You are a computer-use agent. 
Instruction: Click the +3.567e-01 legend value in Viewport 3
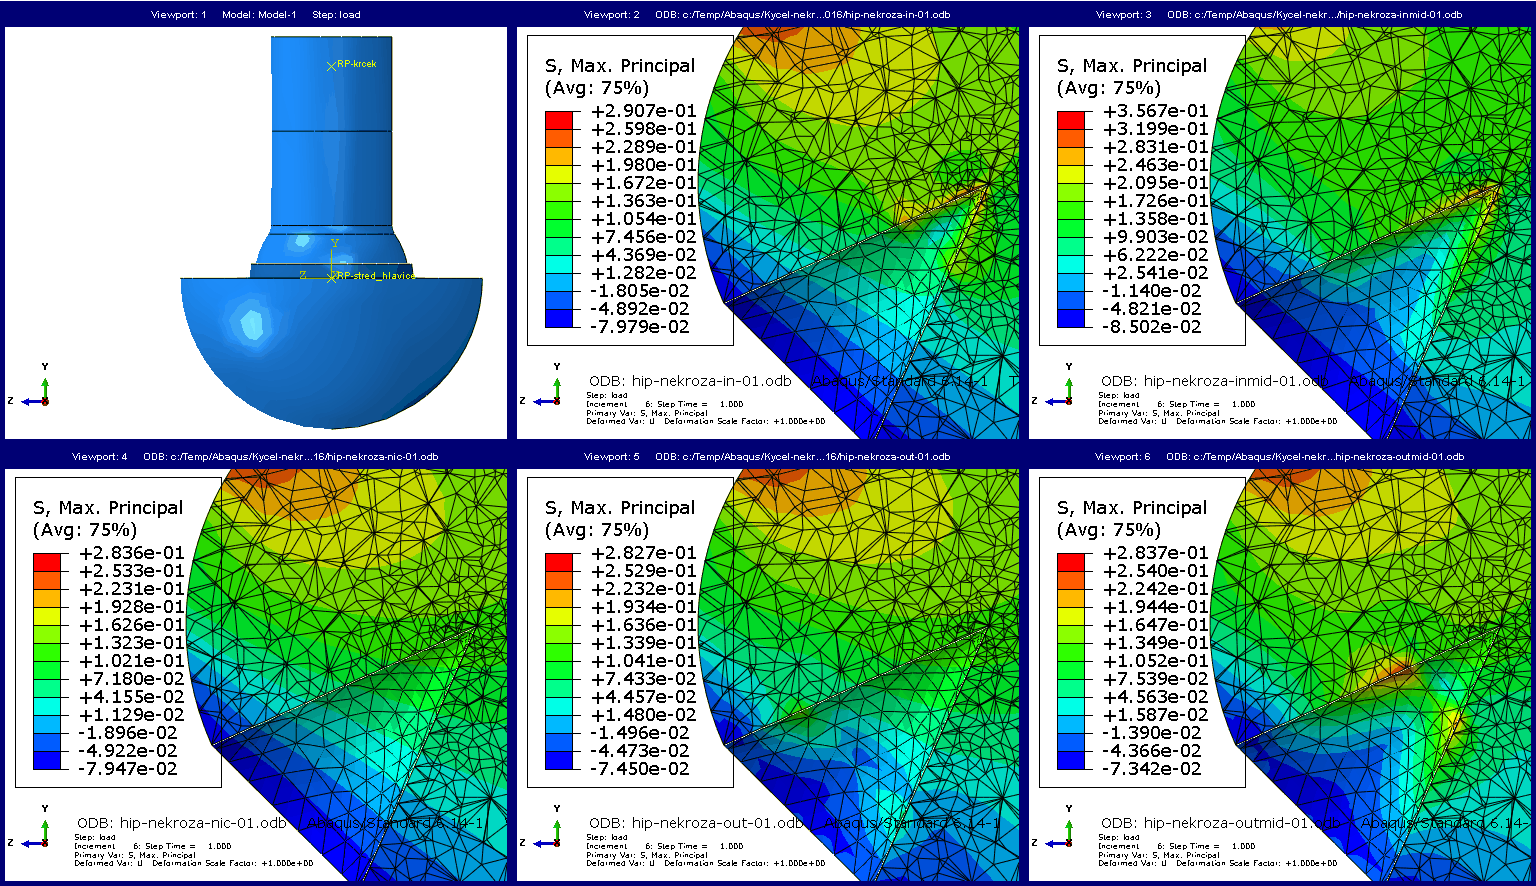click(1155, 111)
